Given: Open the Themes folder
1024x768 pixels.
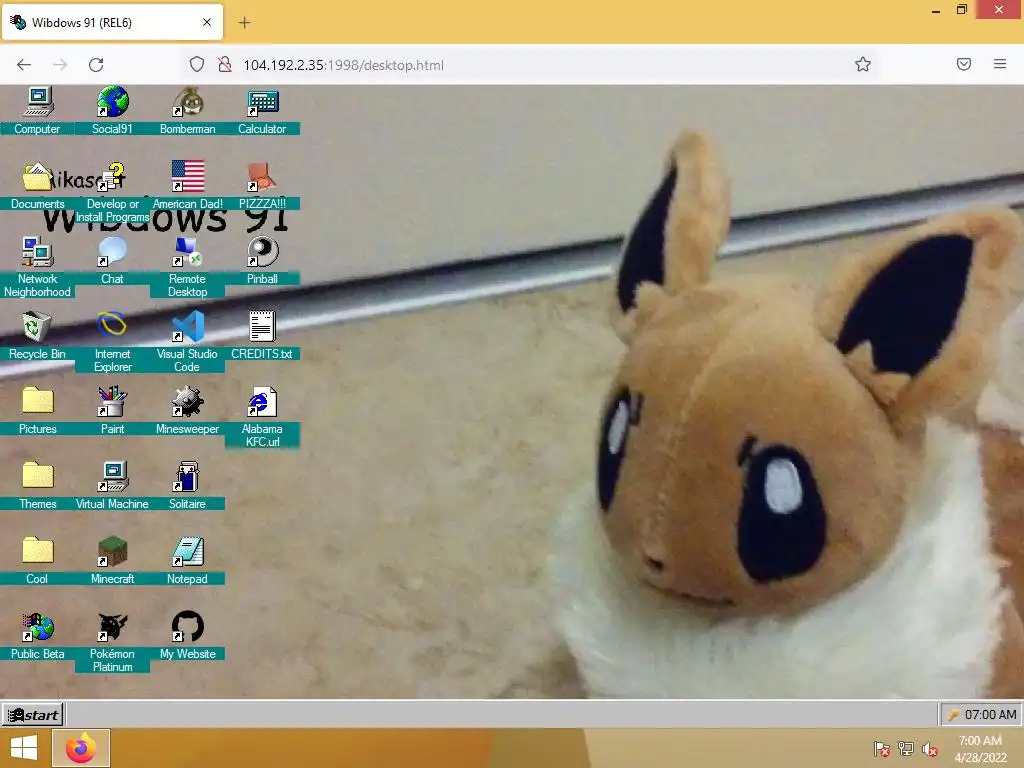Looking at the screenshot, I should tap(37, 486).
